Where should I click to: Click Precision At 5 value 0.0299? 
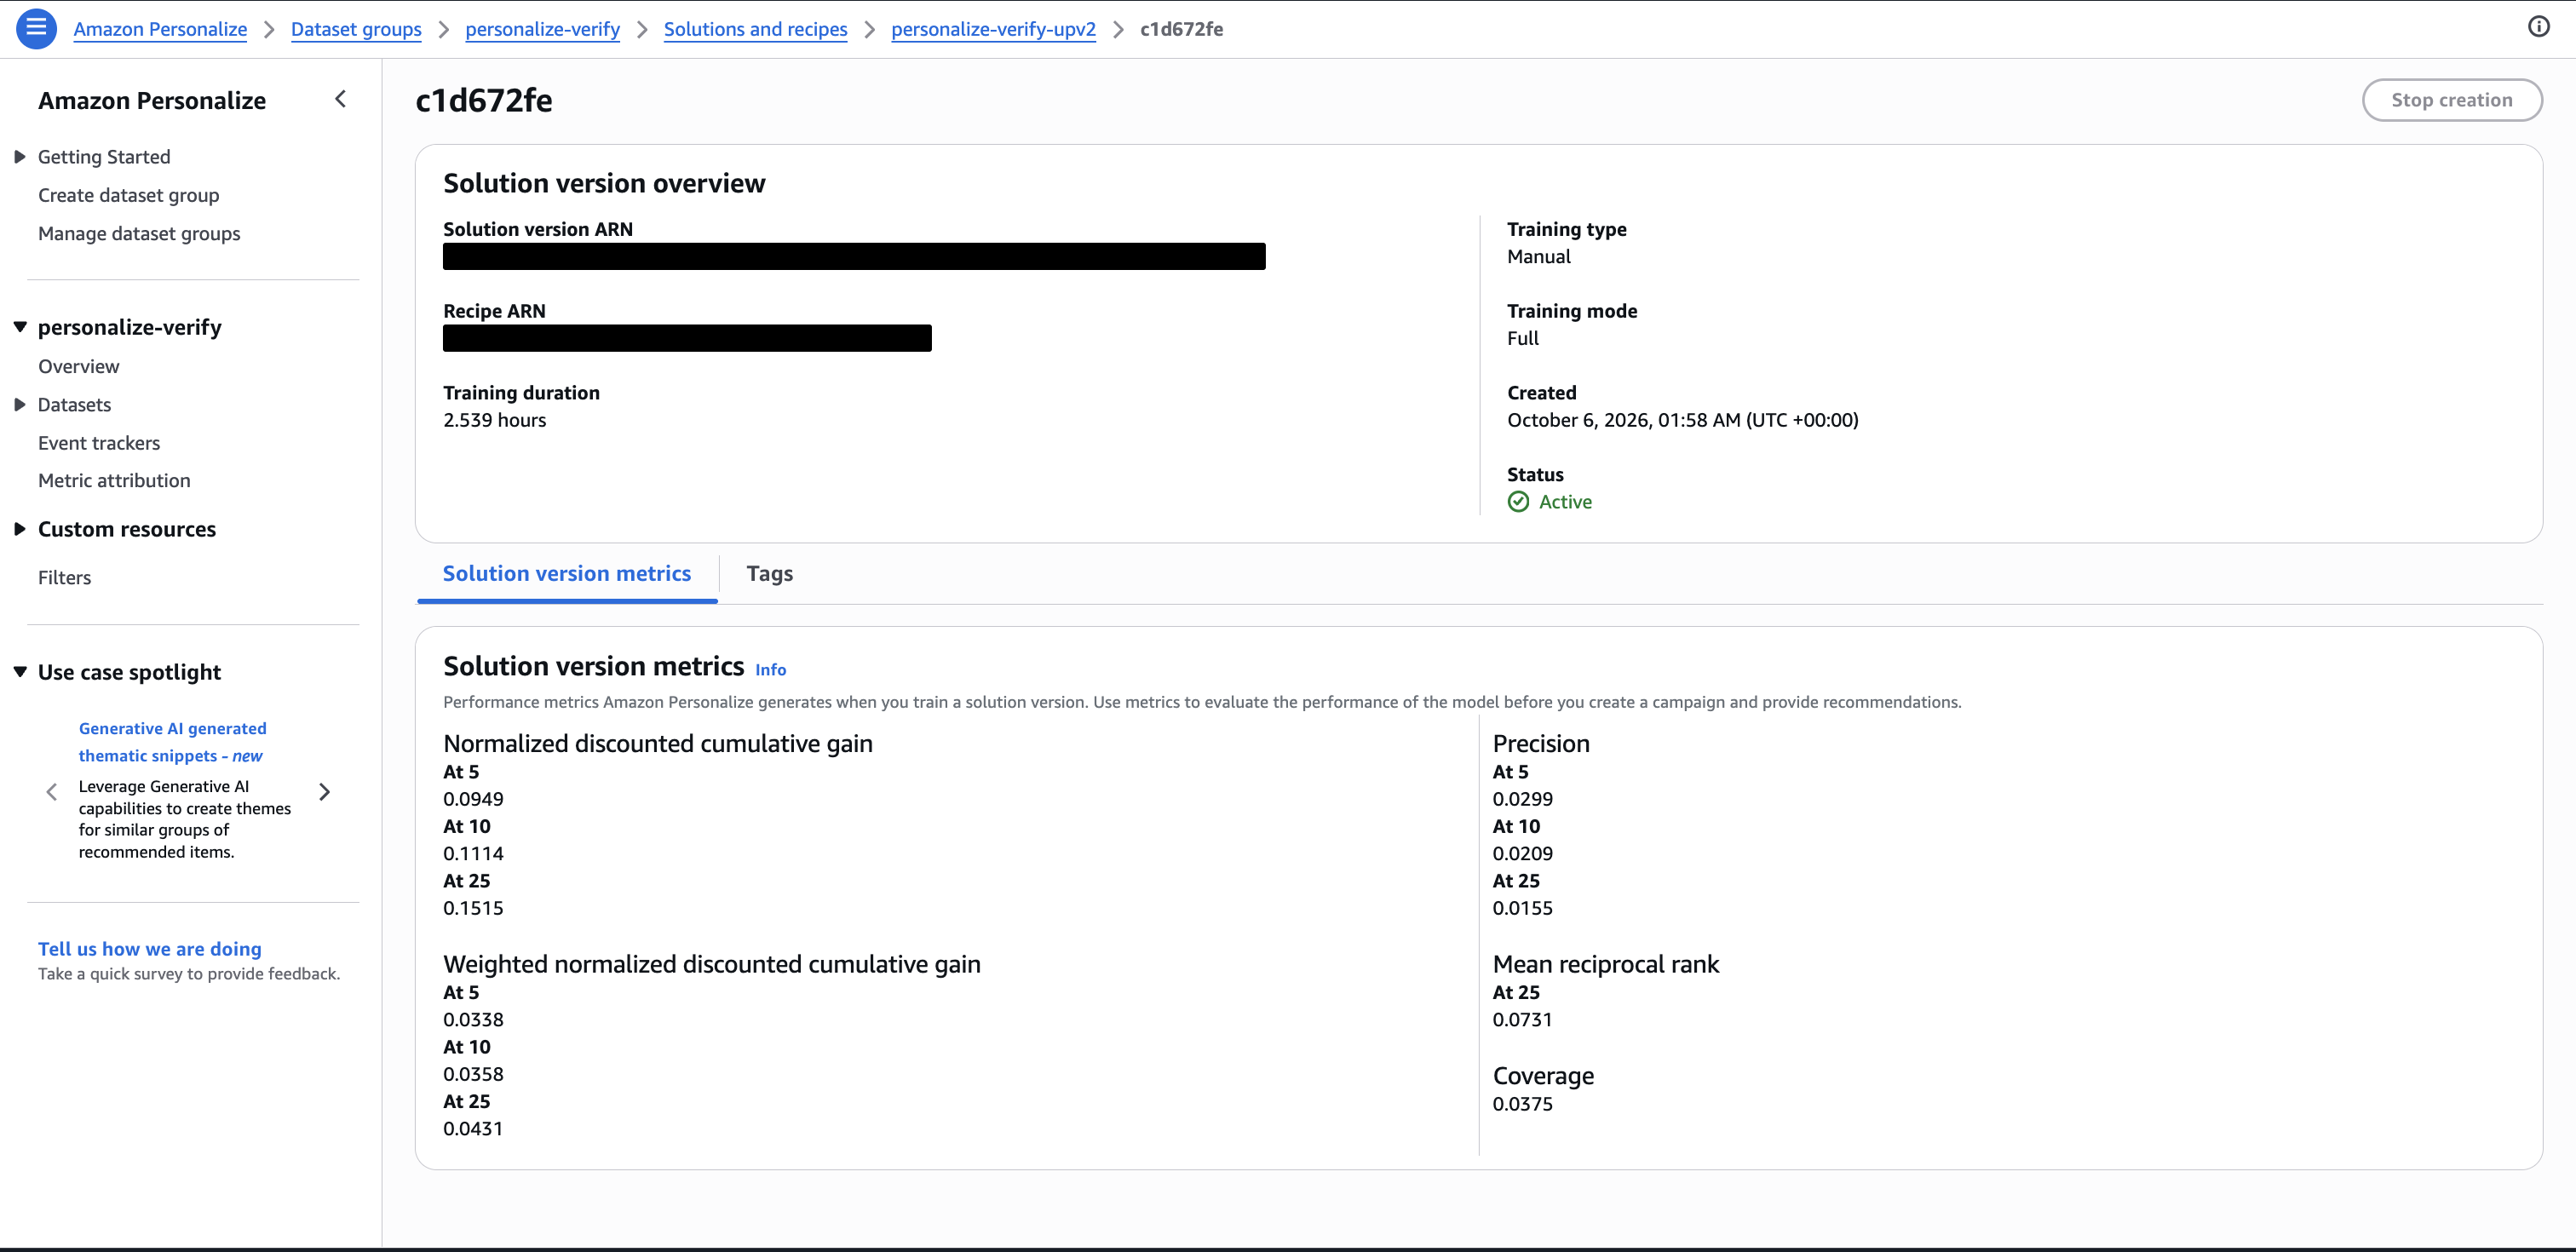1522,799
